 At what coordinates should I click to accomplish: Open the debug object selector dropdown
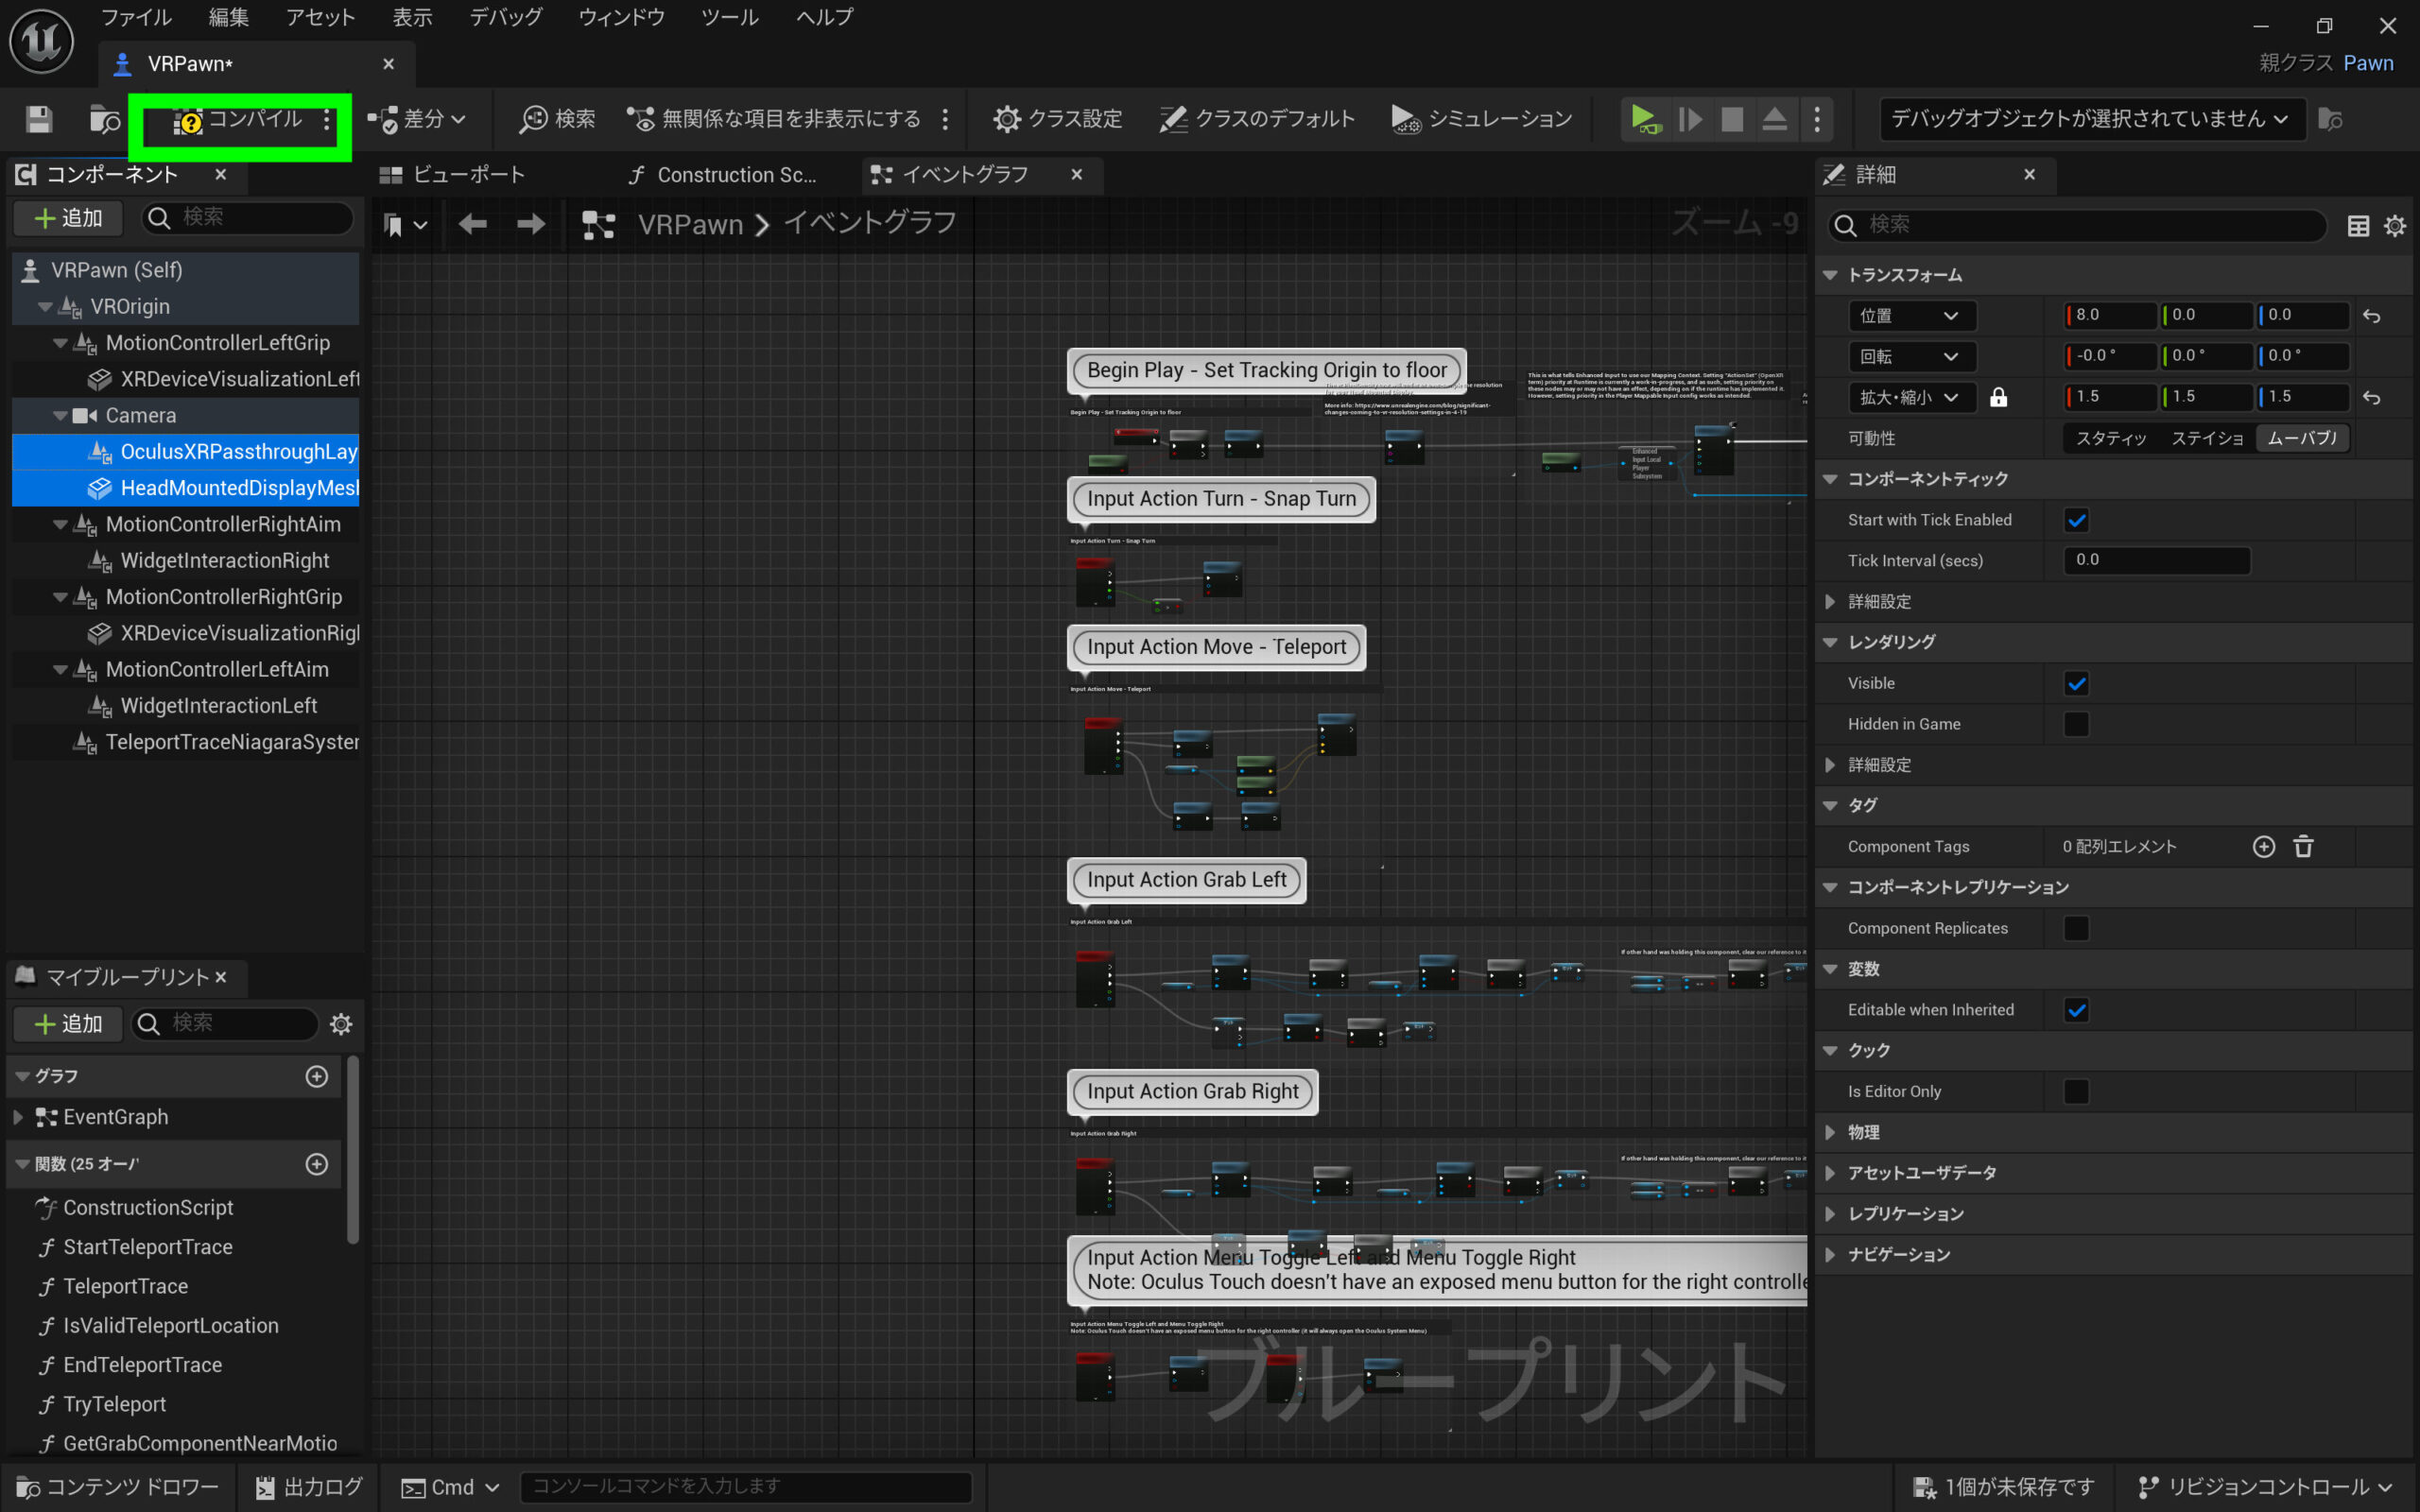coord(2090,119)
